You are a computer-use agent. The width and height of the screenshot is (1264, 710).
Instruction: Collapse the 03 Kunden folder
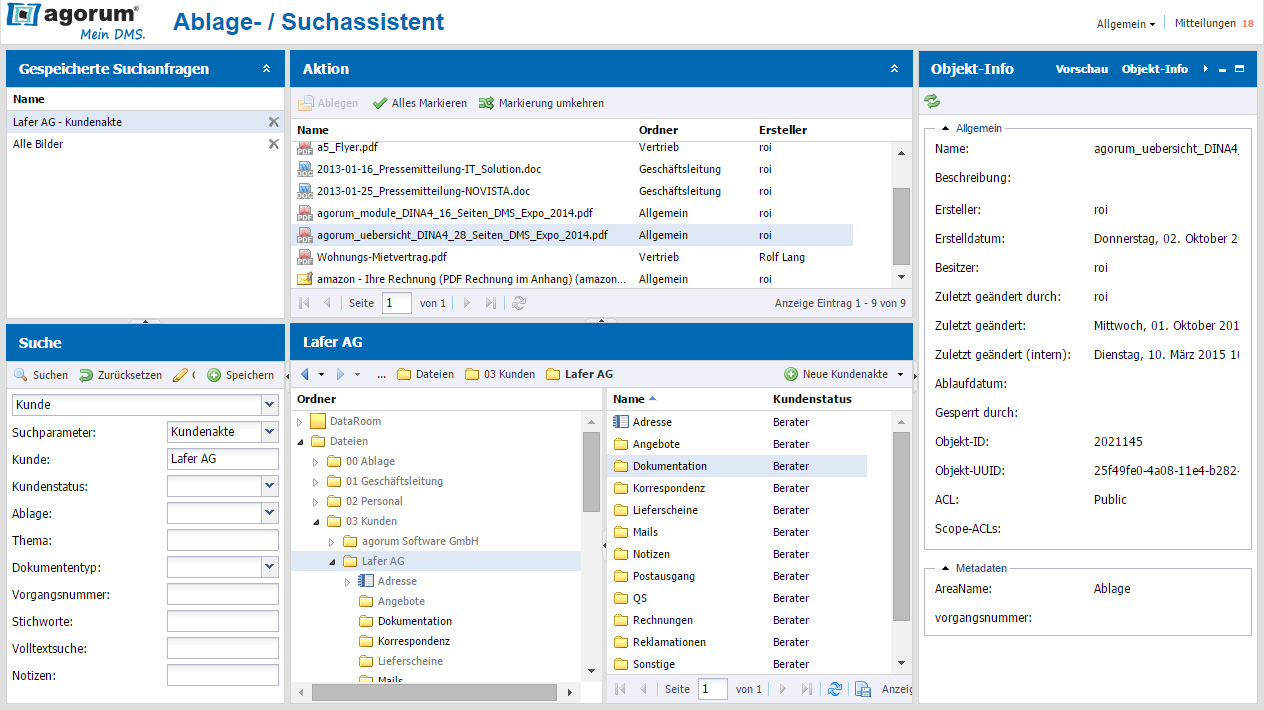click(315, 522)
